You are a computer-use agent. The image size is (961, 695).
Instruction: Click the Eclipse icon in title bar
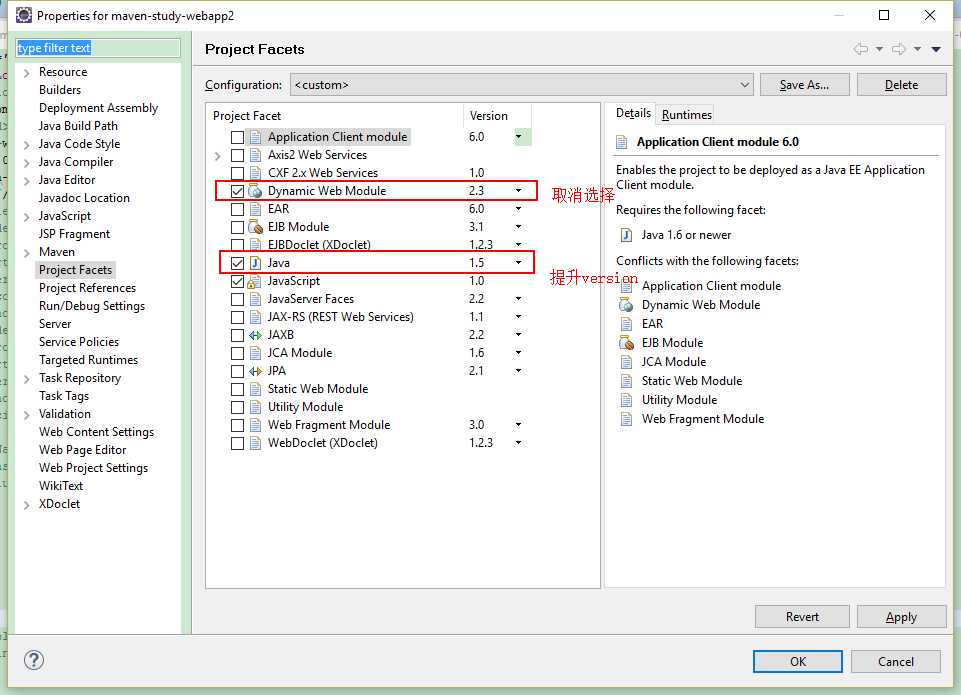tap(23, 15)
